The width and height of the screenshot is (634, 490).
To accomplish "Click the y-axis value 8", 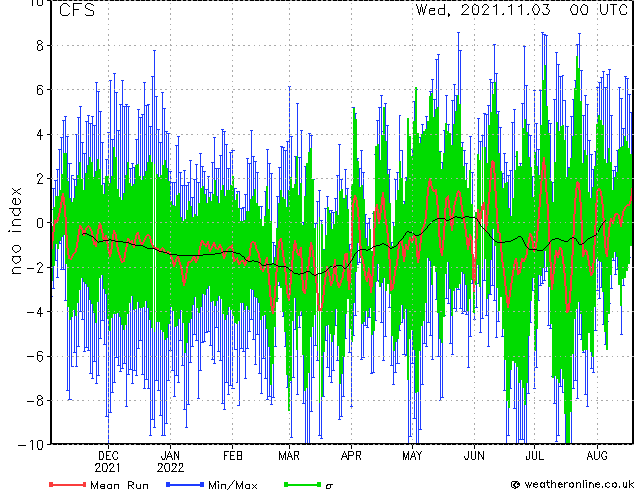I will (x=40, y=46).
